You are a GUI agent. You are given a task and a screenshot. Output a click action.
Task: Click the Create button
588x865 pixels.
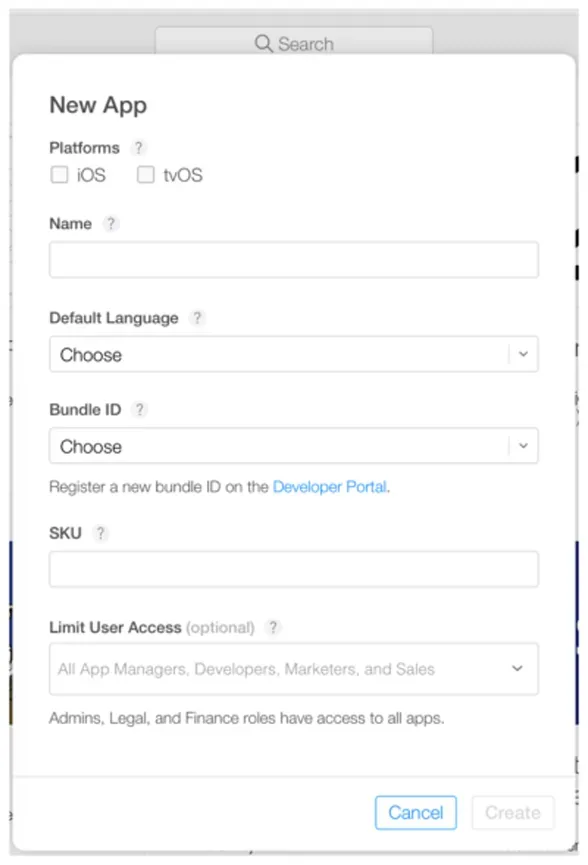(x=513, y=813)
